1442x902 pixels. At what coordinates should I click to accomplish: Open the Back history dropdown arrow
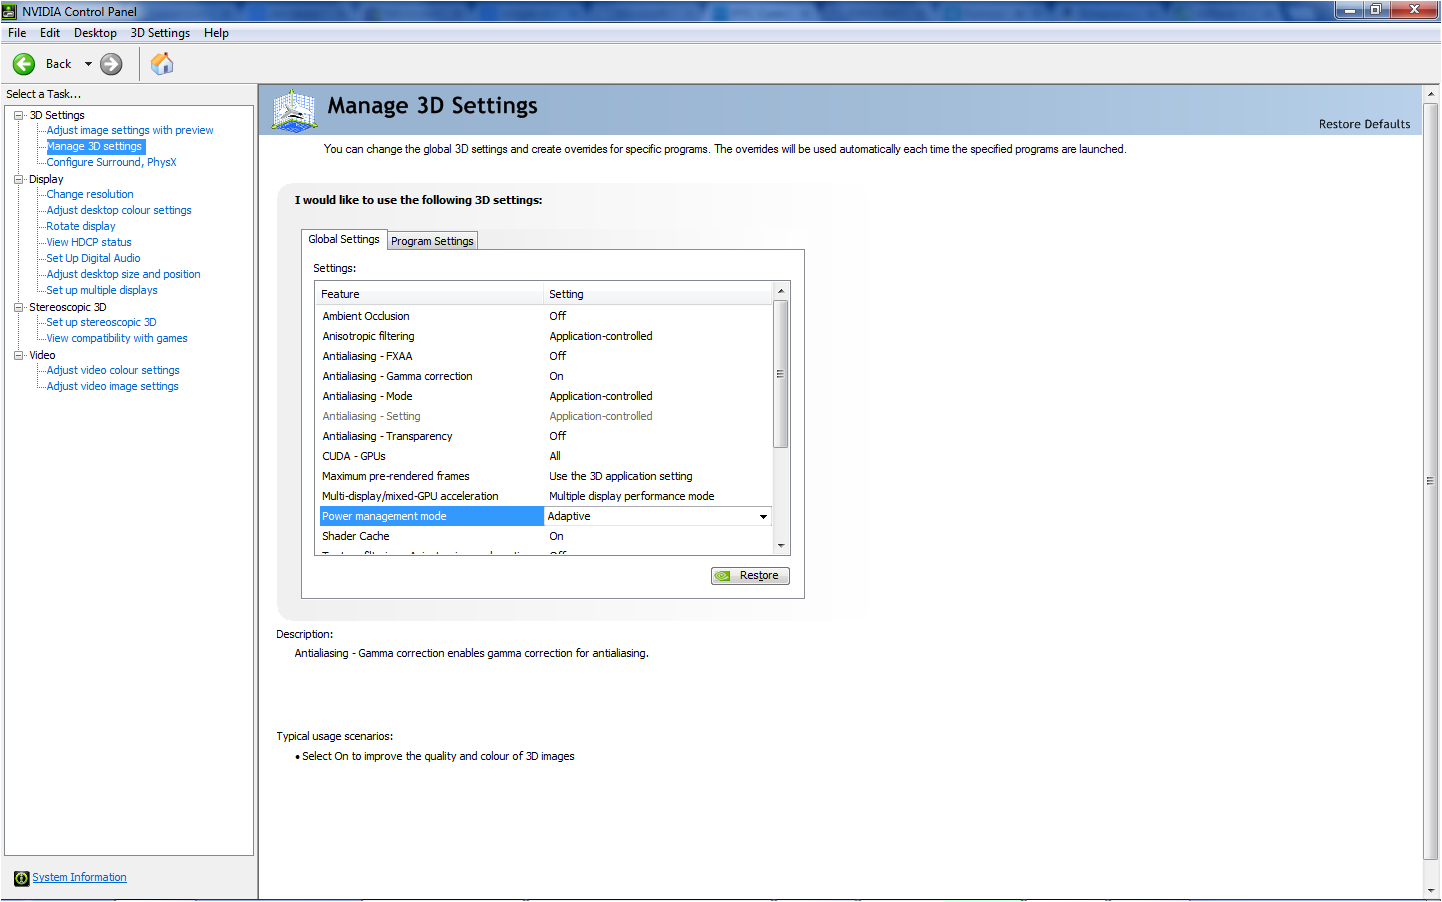tap(88, 64)
